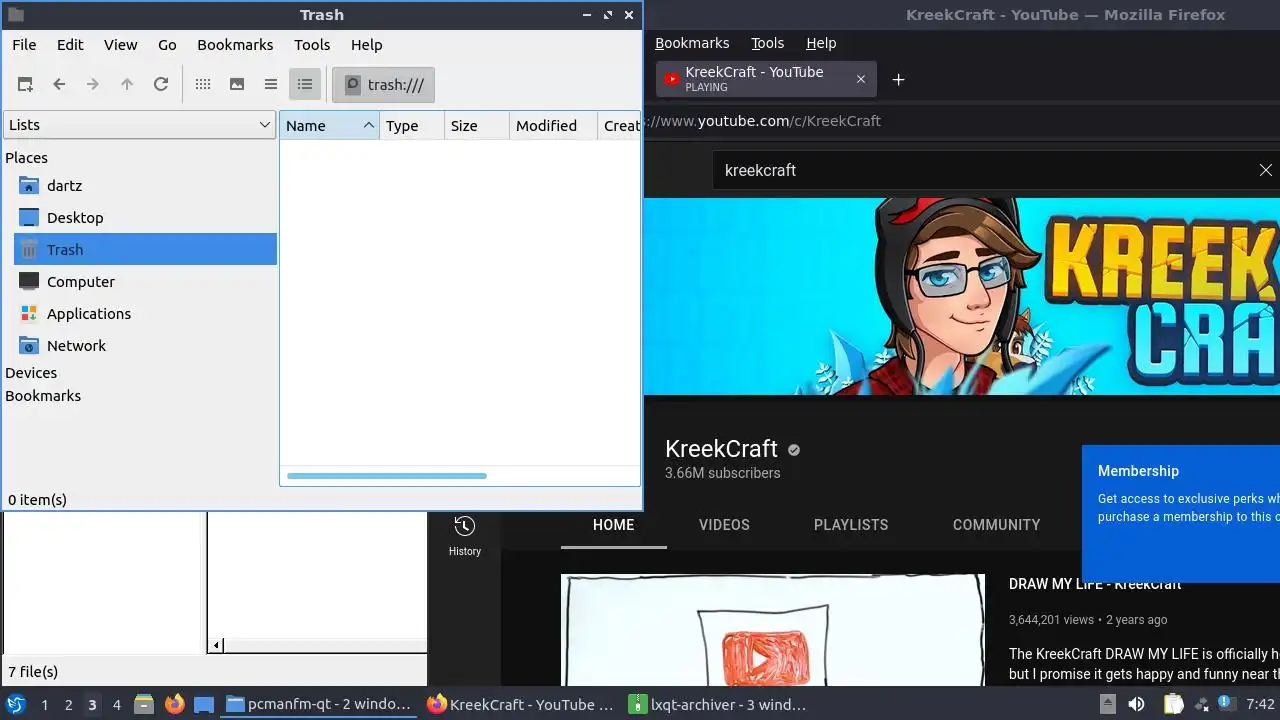Open Firefox Tools menu
Viewport: 1280px width, 720px height.
[x=767, y=43]
